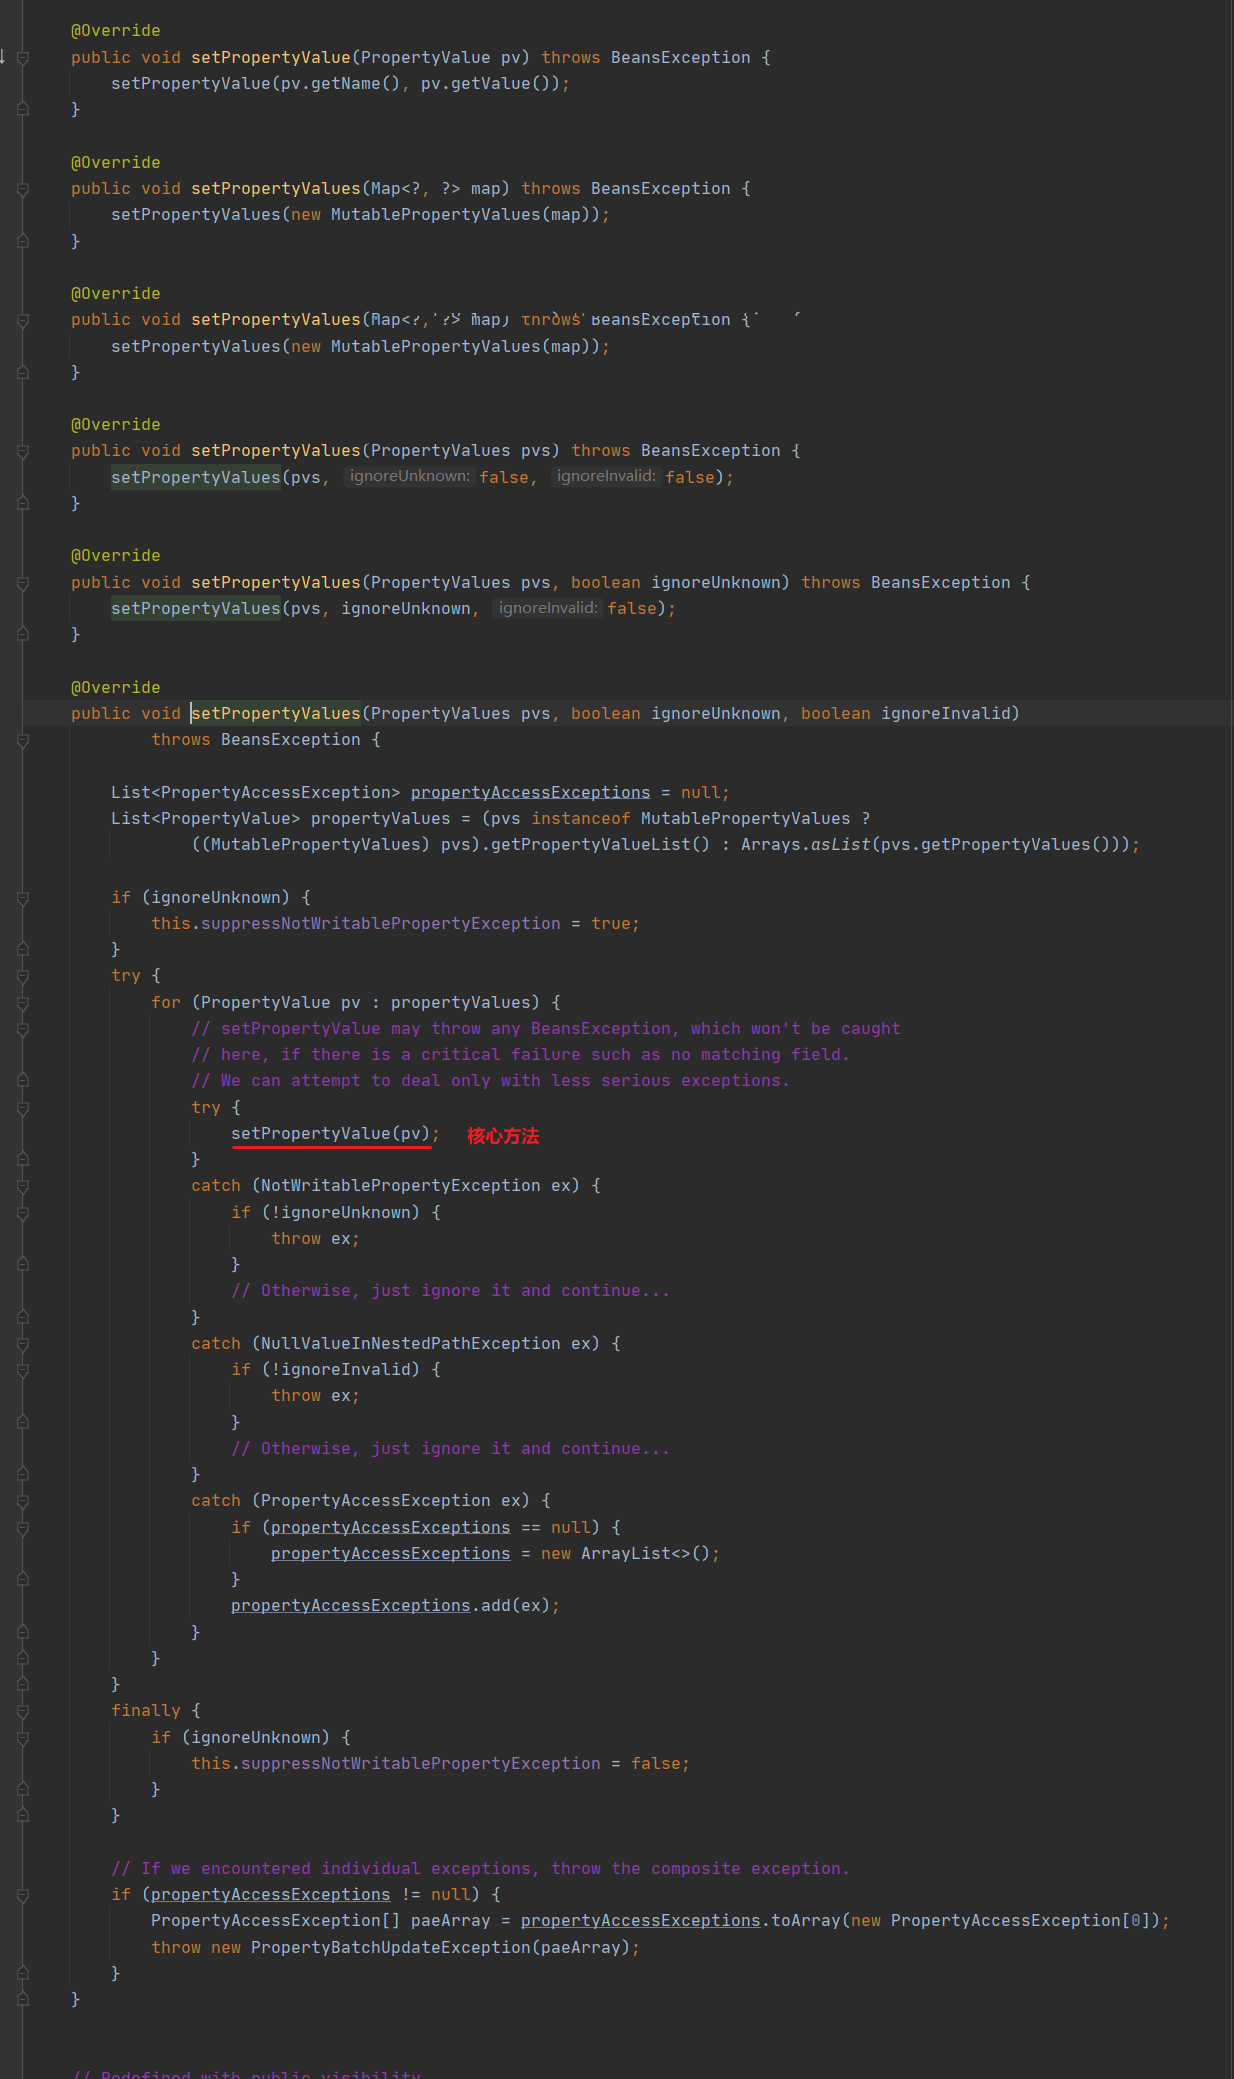This screenshot has height=2079, width=1234.
Task: Collapse the 'if (!ignoreUnknown)' block
Action: pos(23,1213)
